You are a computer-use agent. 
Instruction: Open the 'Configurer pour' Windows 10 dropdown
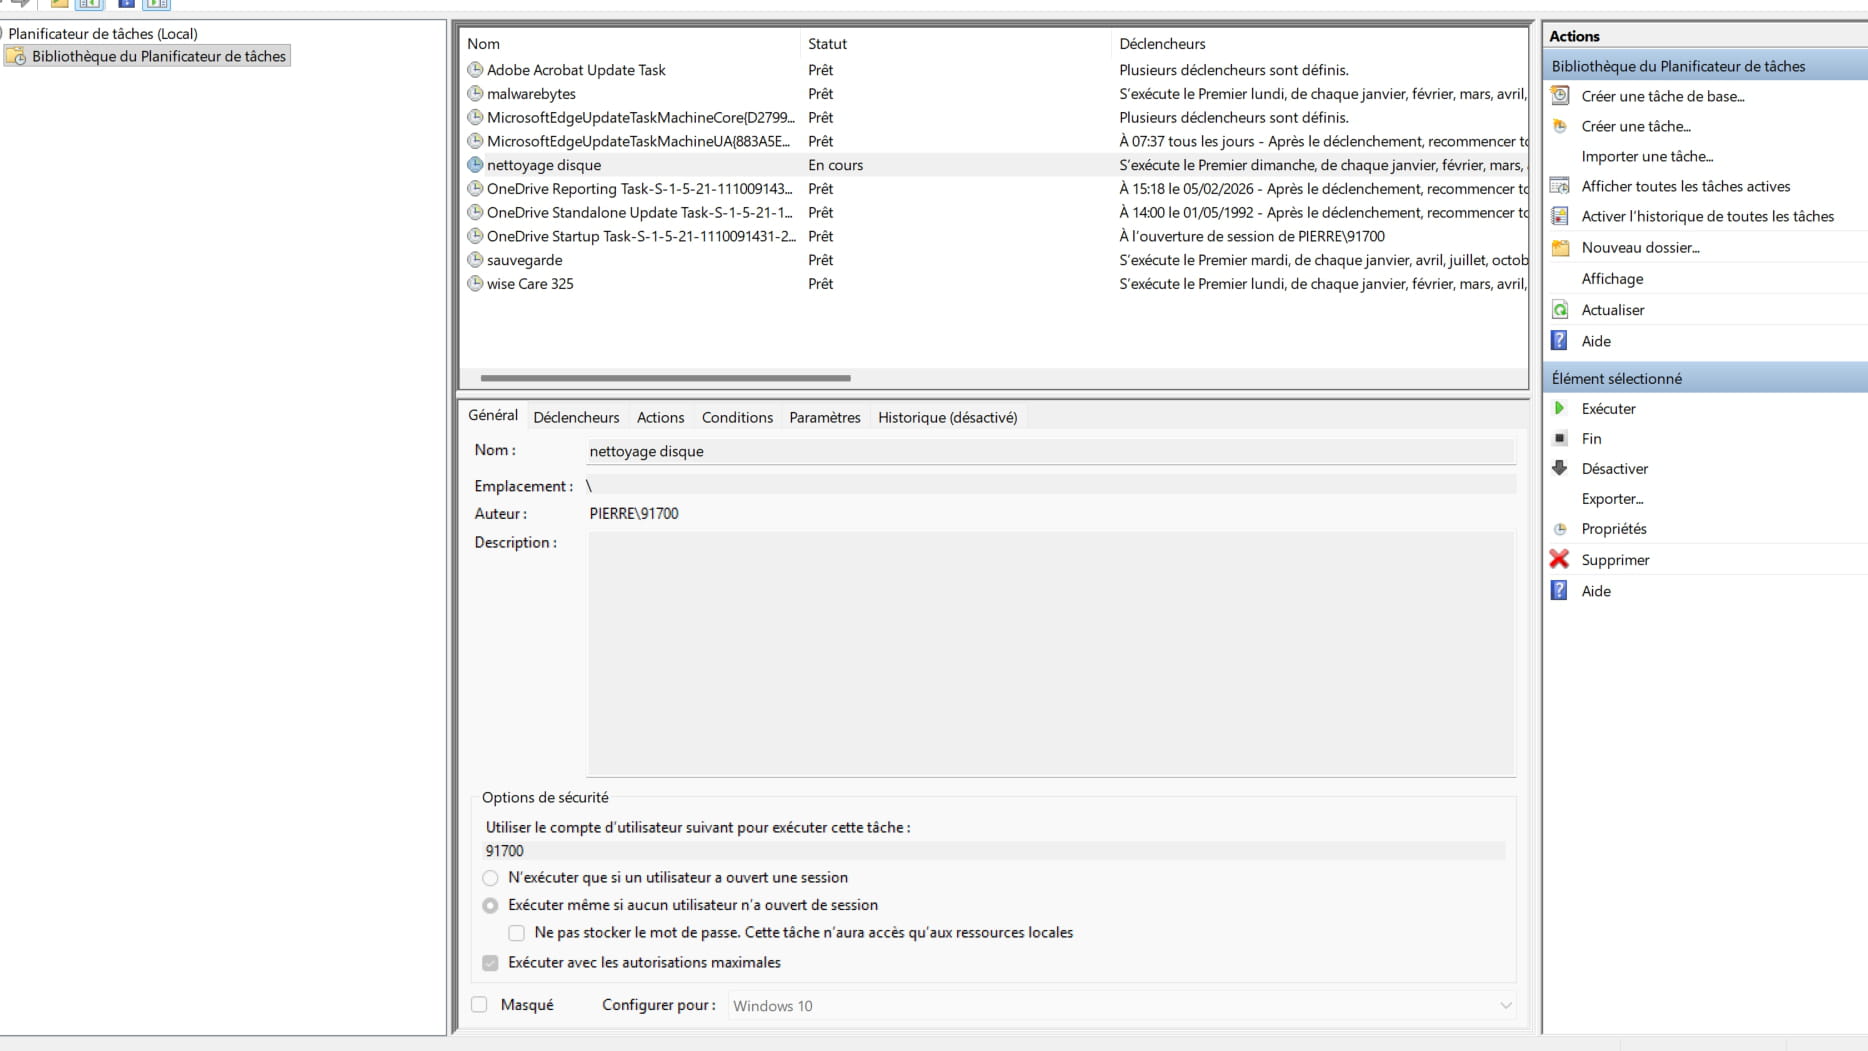tap(1122, 1006)
